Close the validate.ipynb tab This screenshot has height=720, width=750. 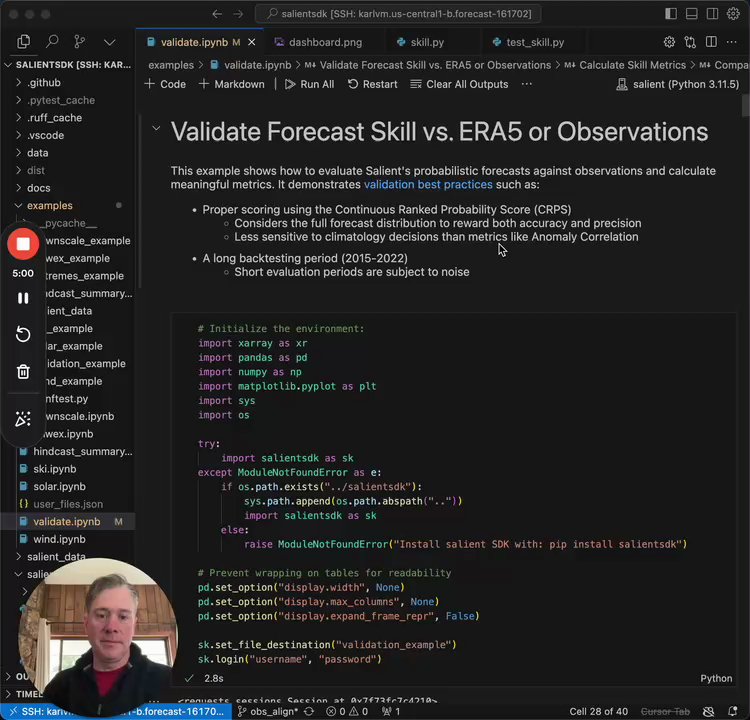tap(252, 43)
